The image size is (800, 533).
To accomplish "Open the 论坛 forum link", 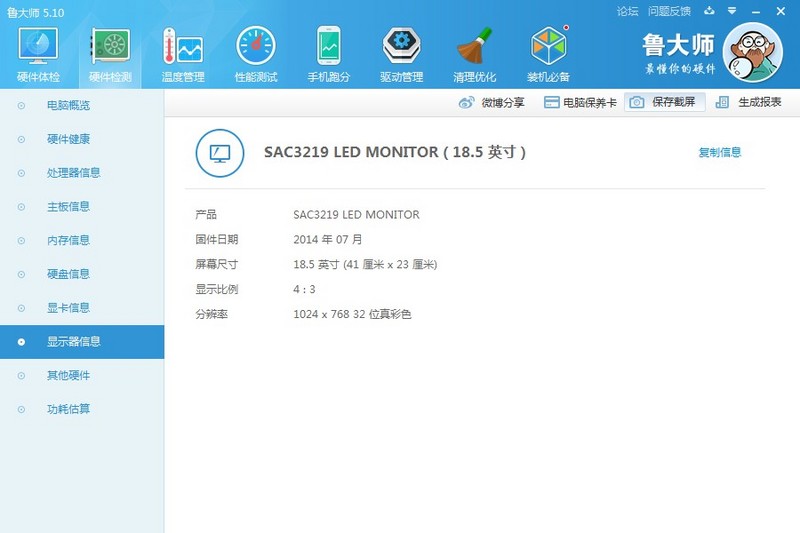I will pyautogui.click(x=627, y=11).
